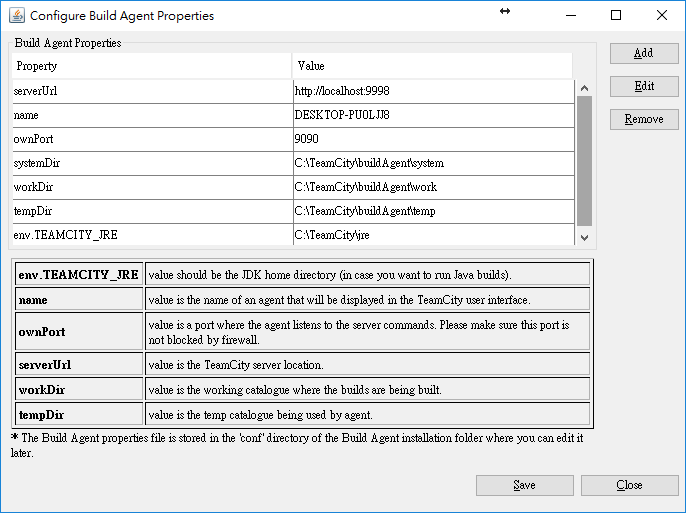
Task: Click the JDK home directory description text
Action: click(330, 275)
